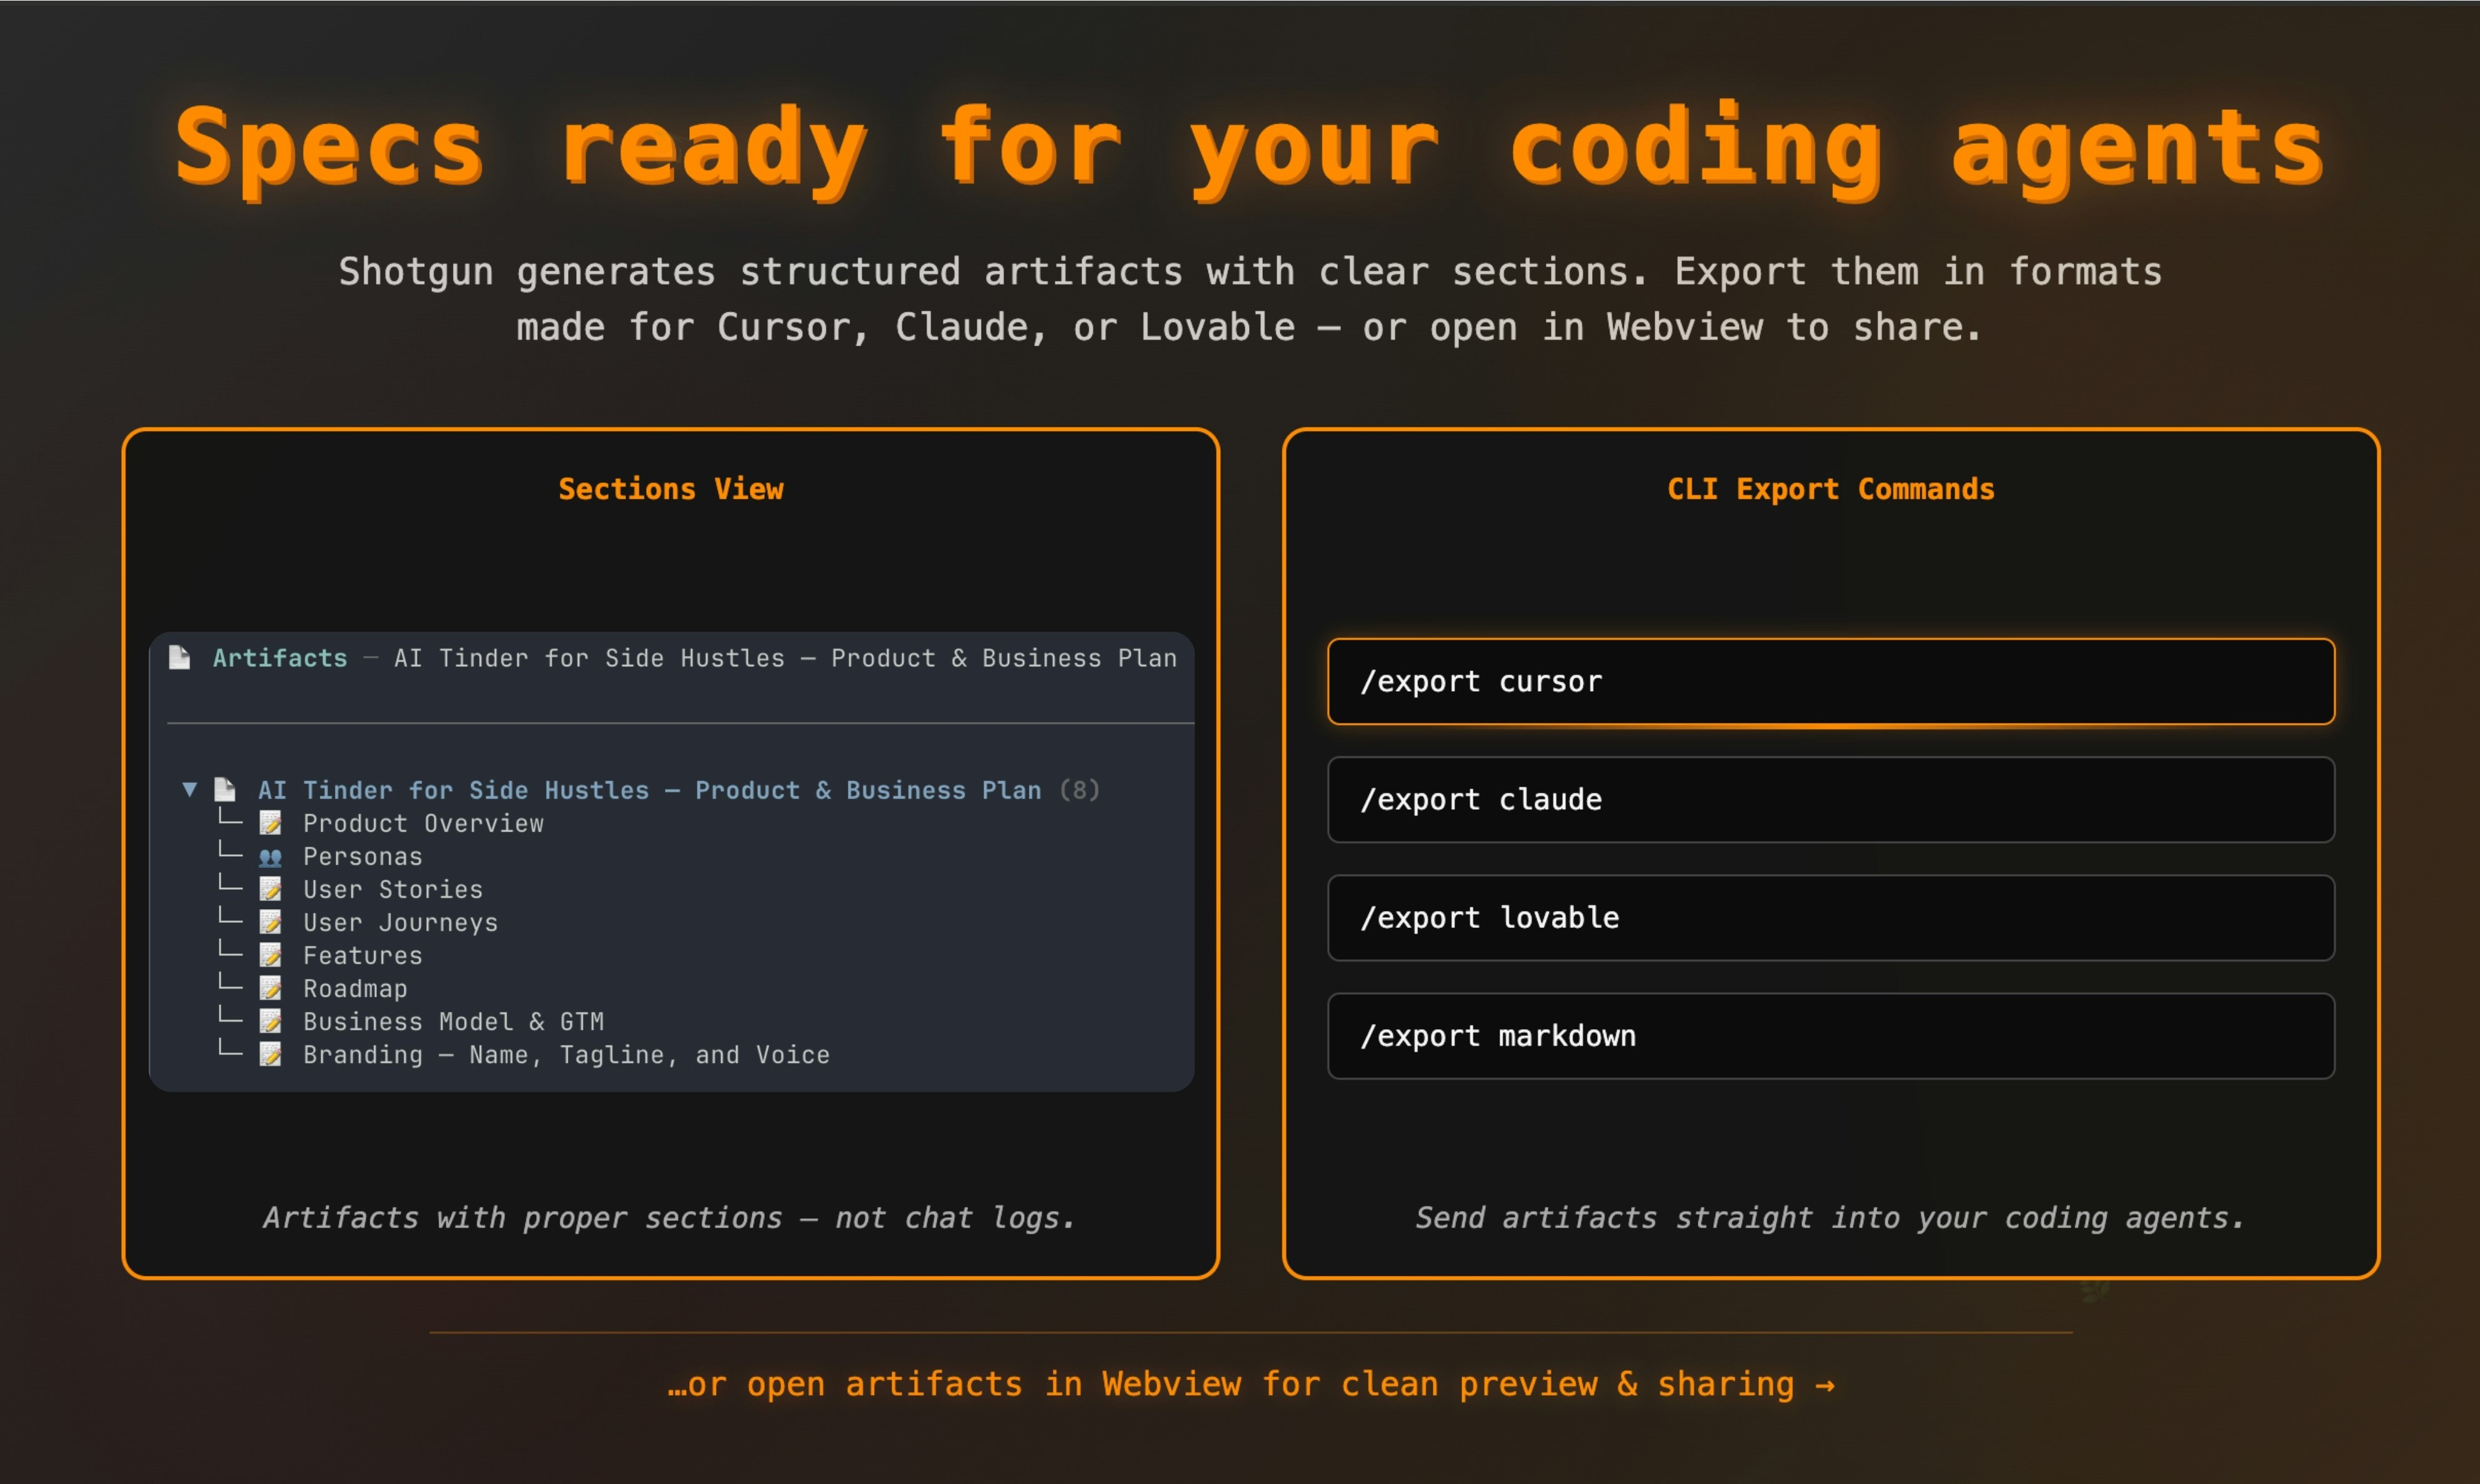Click the Product Overview note icon
This screenshot has height=1484, width=2480.
click(270, 823)
